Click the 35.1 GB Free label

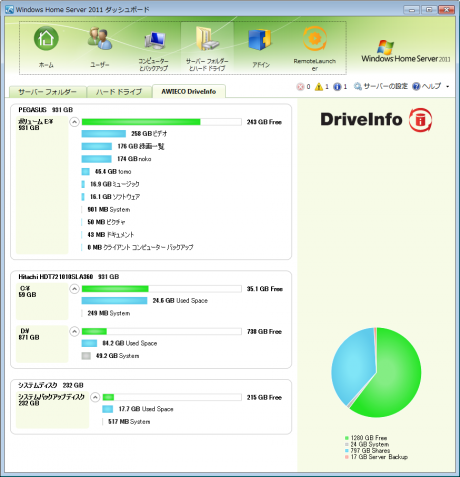tap(265, 289)
